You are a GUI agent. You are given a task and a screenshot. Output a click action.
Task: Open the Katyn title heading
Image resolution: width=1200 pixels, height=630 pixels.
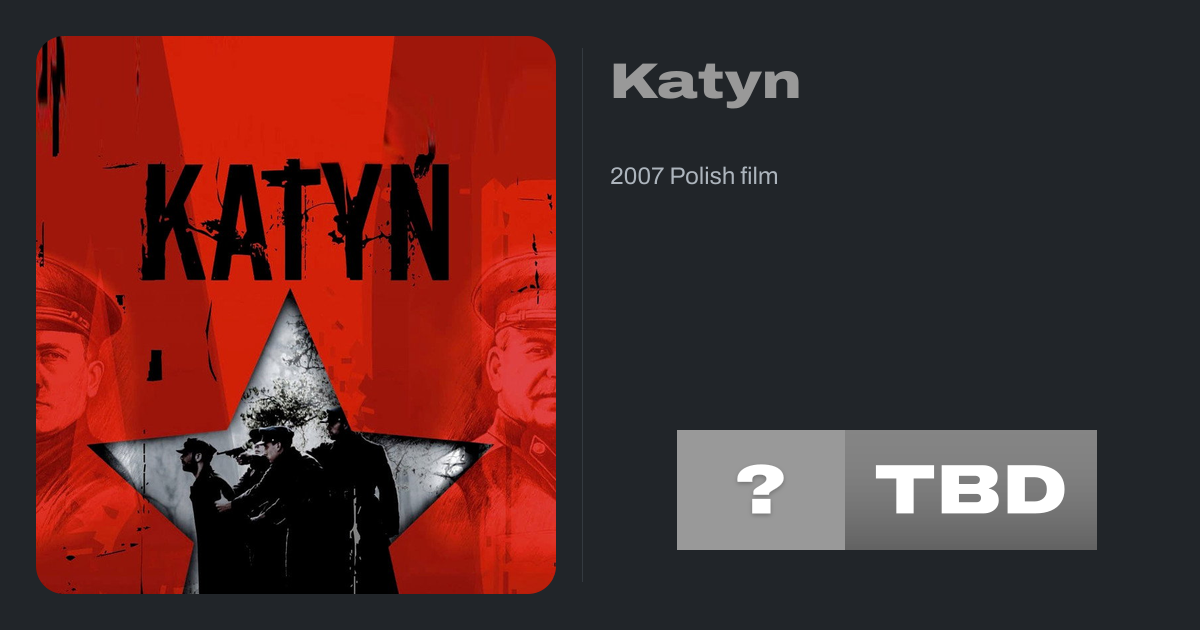pyautogui.click(x=705, y=83)
